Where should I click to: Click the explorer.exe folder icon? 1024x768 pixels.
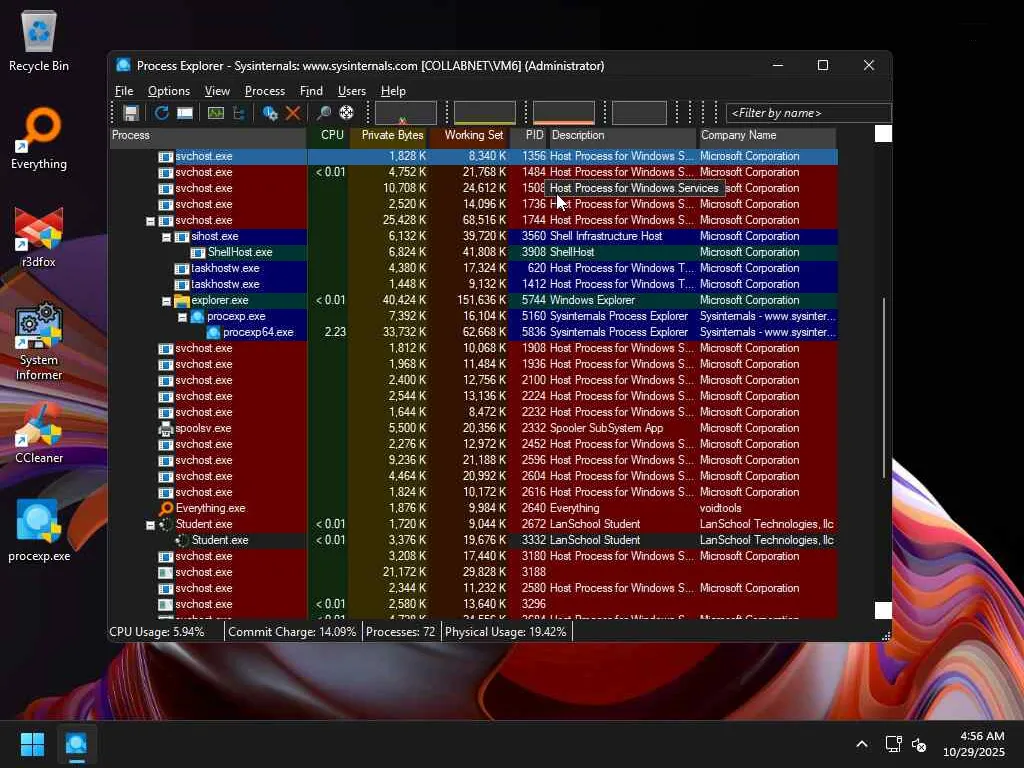tap(182, 300)
